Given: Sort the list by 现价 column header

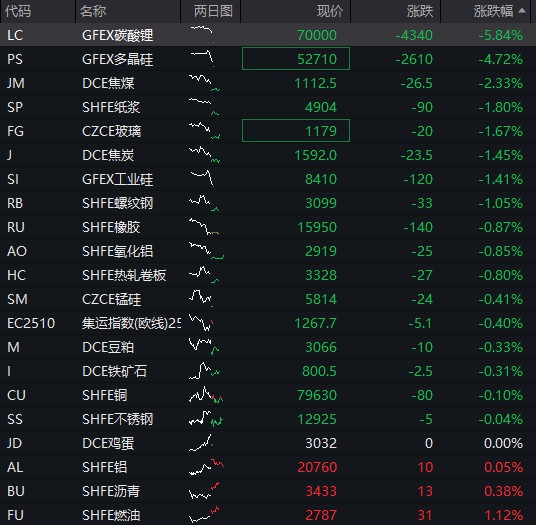Looking at the screenshot, I should (x=330, y=11).
